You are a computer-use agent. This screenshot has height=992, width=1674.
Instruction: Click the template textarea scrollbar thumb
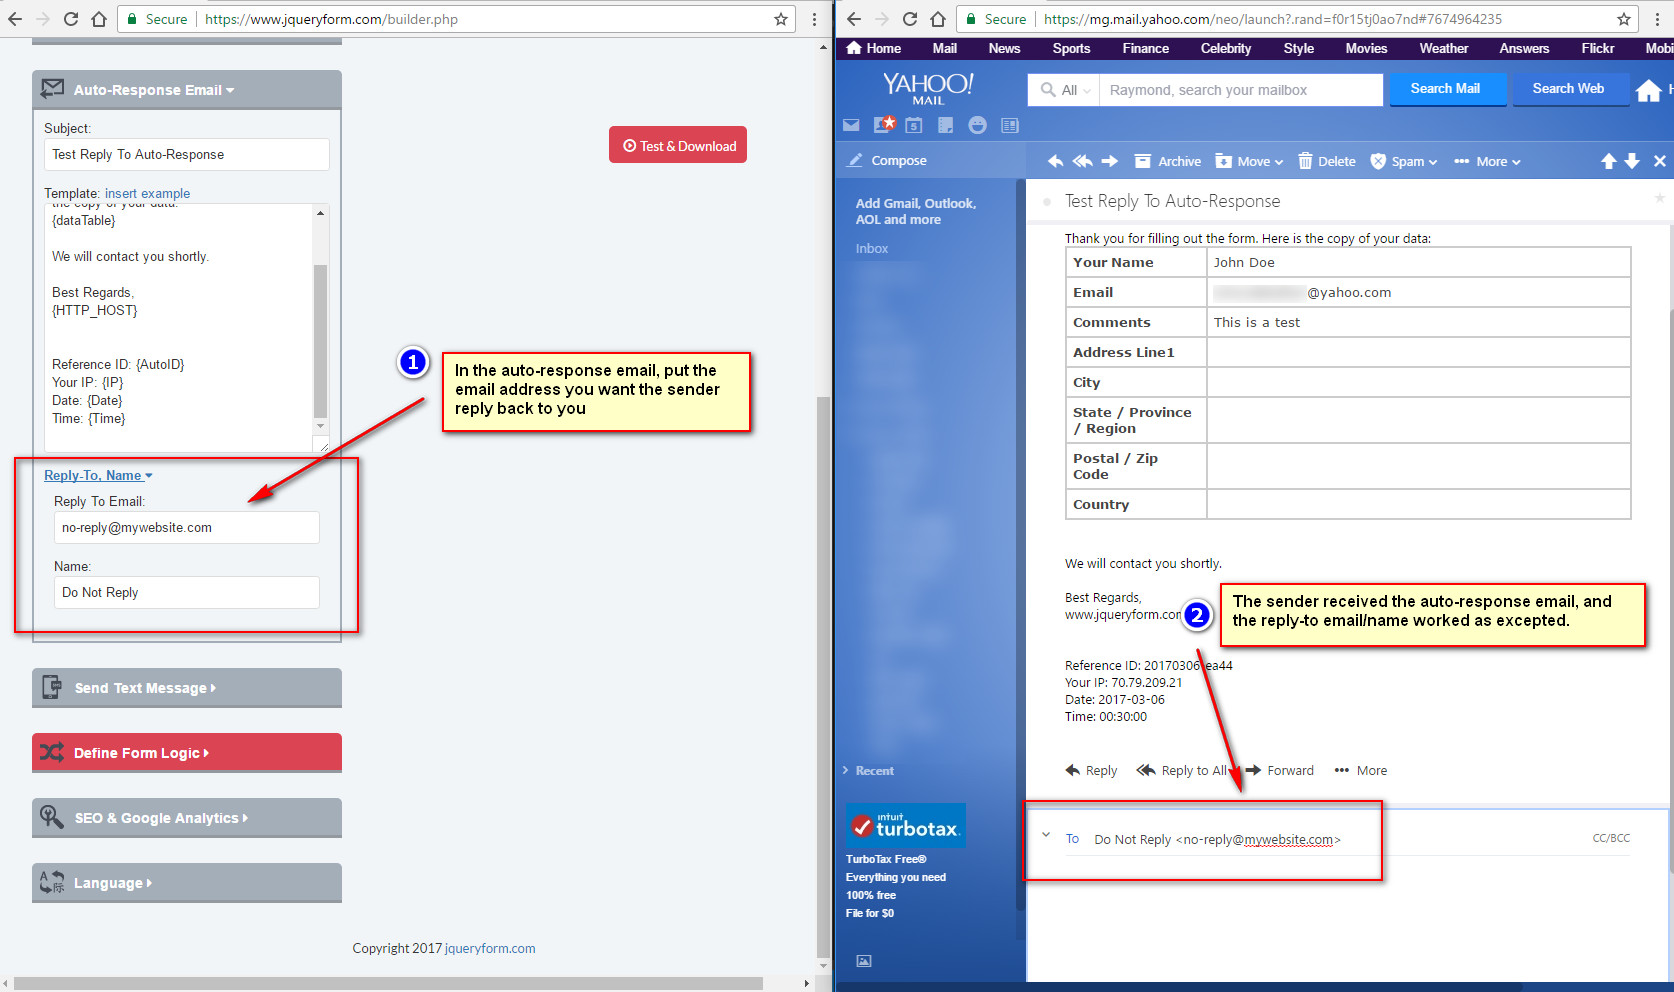320,340
